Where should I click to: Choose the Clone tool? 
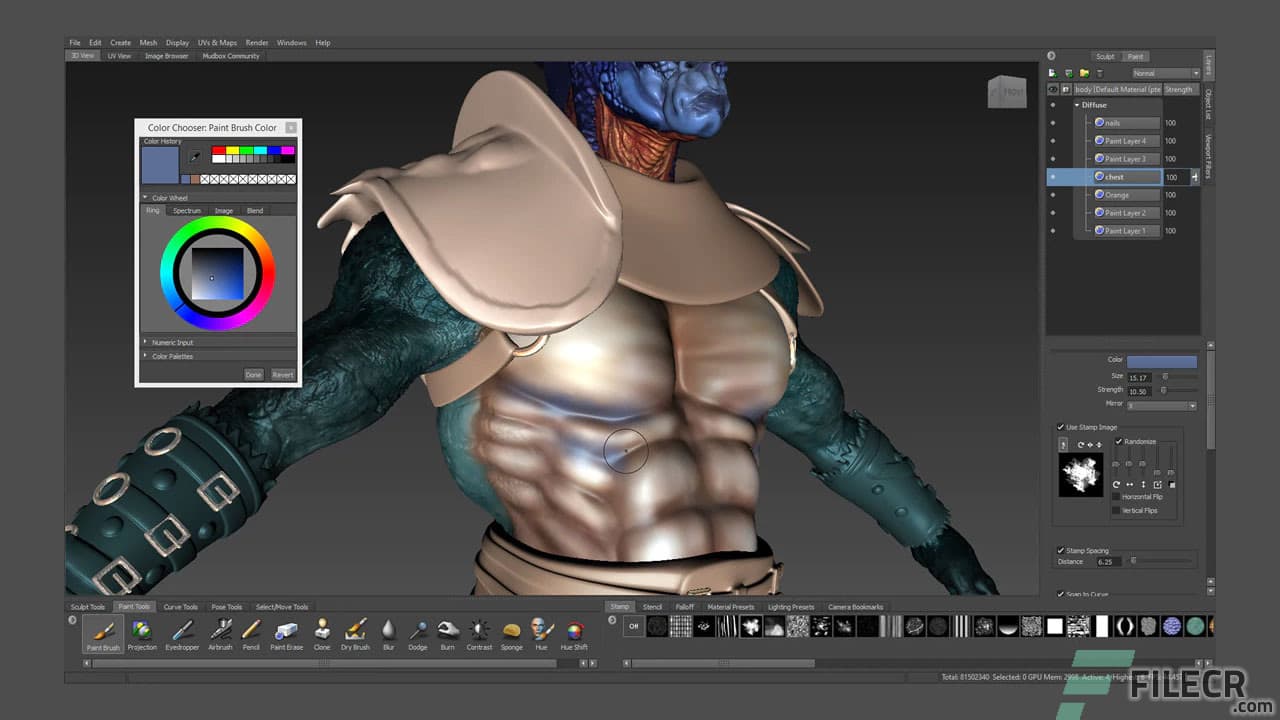320,632
